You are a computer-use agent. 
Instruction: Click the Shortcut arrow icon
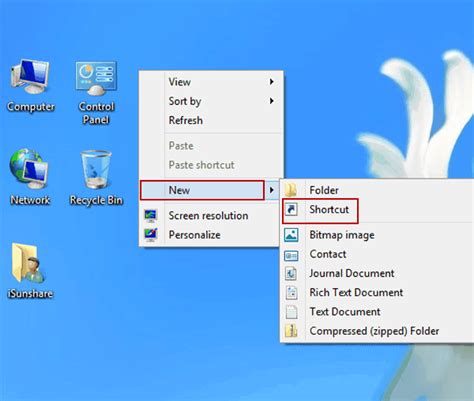[291, 210]
